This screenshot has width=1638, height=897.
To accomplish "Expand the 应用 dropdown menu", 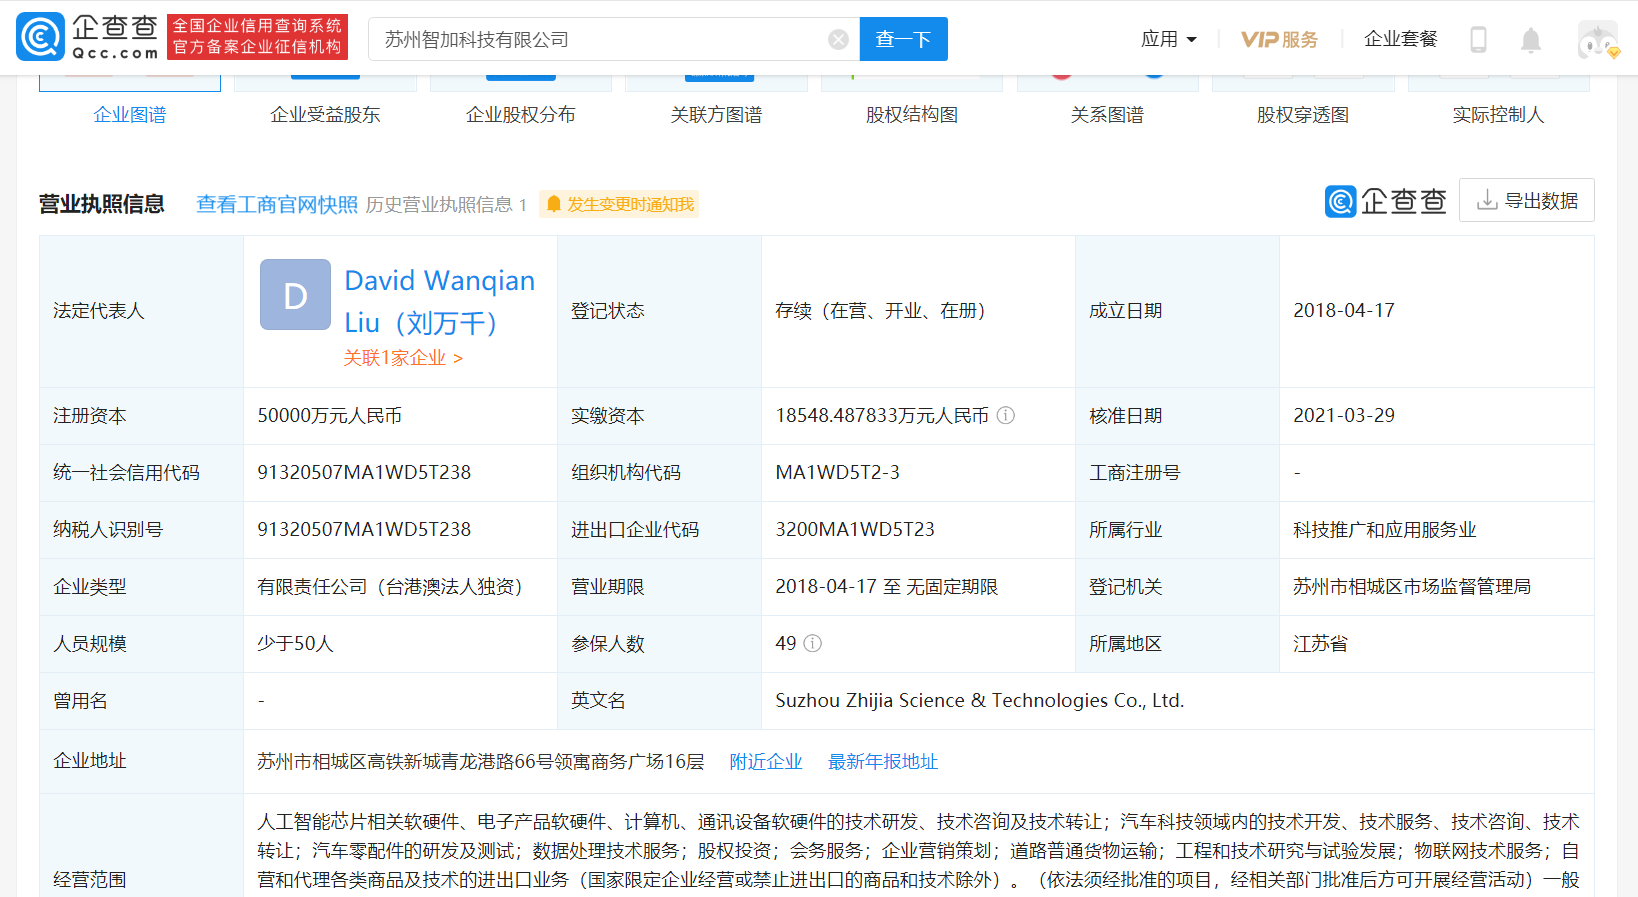I will point(1168,39).
